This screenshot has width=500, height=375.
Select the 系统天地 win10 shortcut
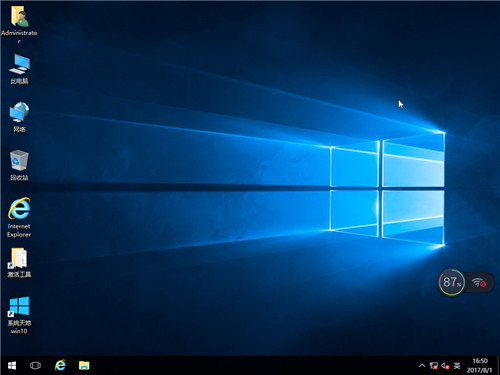click(x=19, y=315)
